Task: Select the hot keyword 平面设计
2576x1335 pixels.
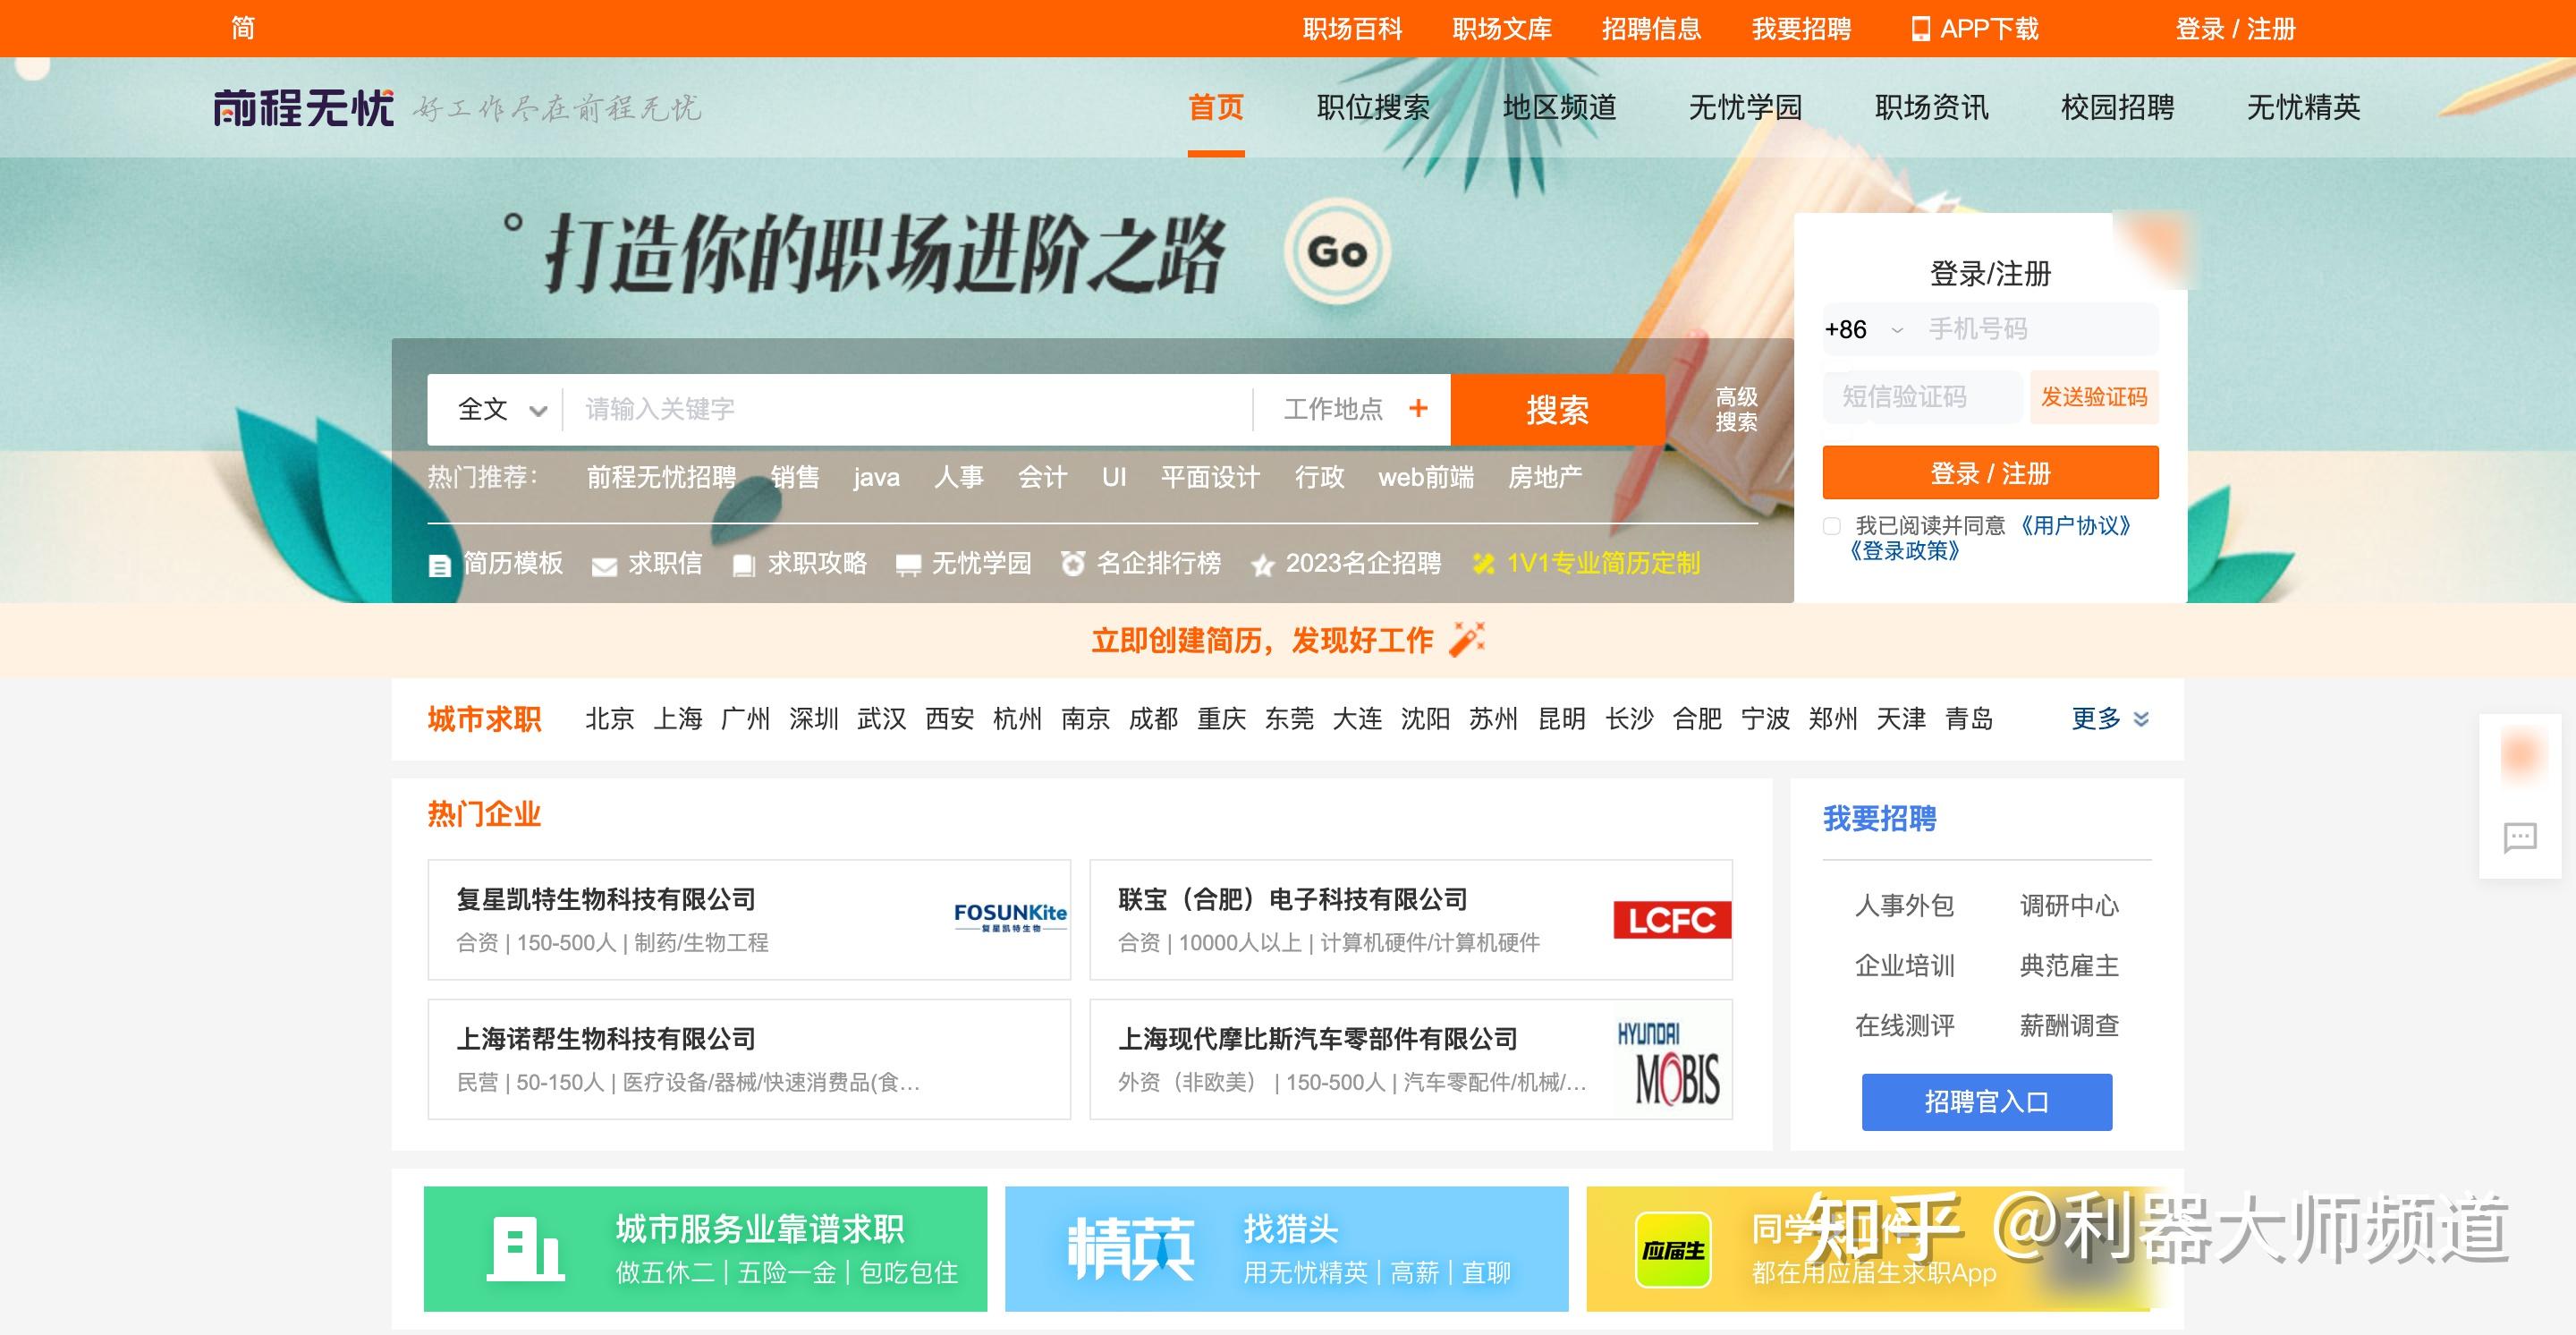Action: 1210,477
